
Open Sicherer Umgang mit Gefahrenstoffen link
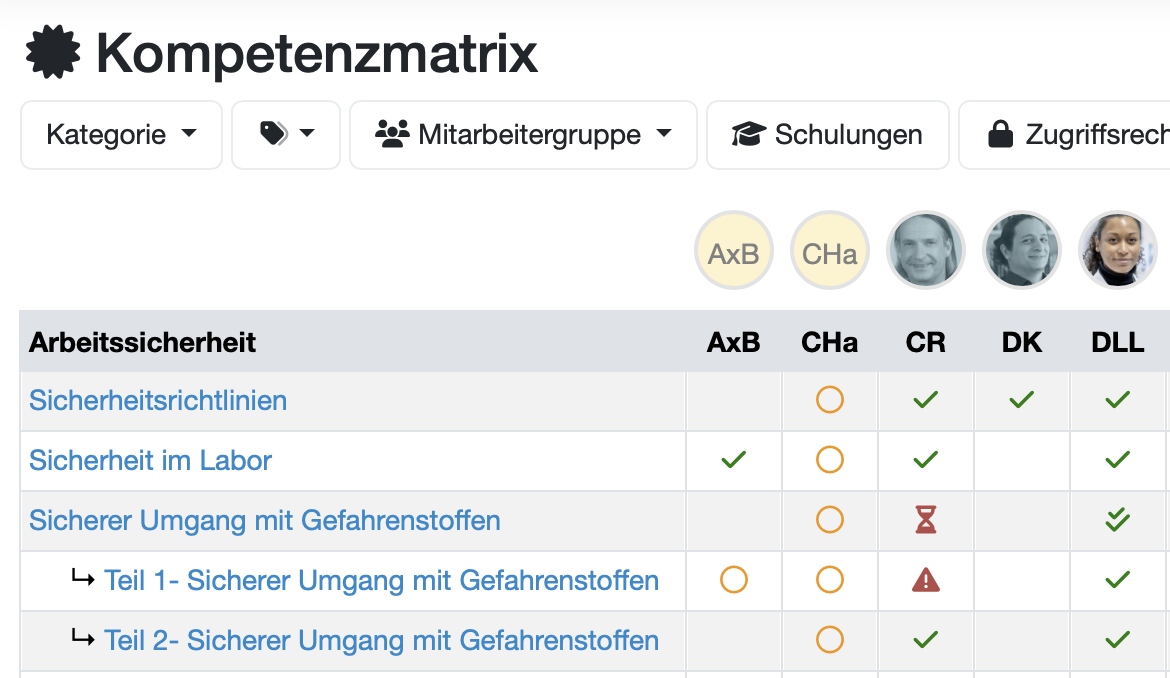[x=265, y=520]
